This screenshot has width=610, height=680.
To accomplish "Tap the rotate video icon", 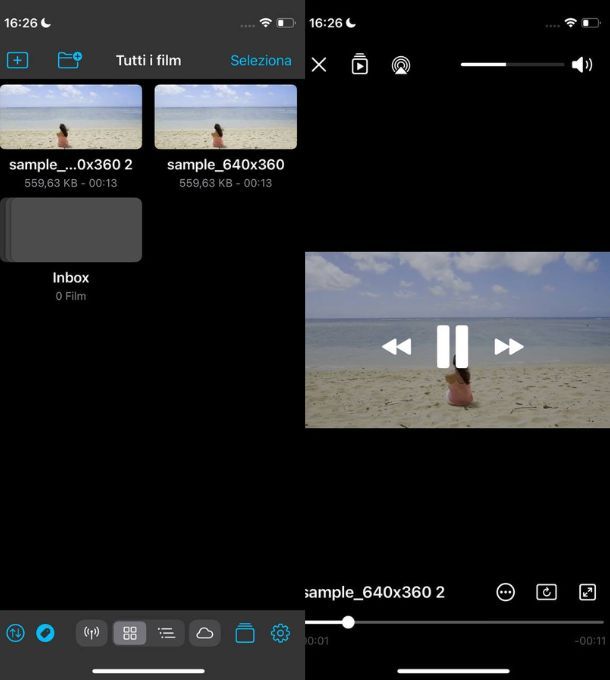I will 546,592.
